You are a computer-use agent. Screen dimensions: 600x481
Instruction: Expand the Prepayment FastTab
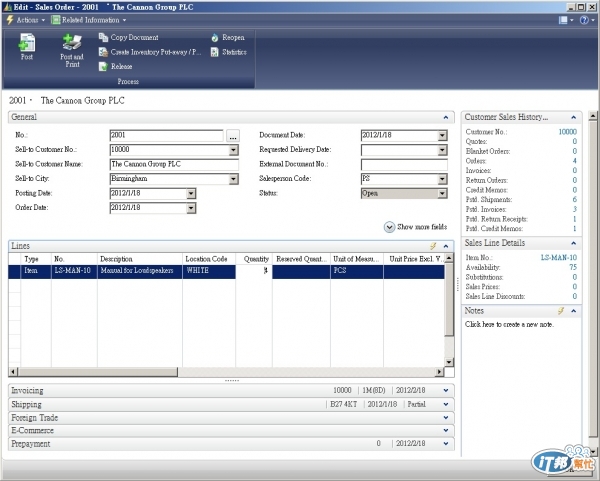[446, 444]
